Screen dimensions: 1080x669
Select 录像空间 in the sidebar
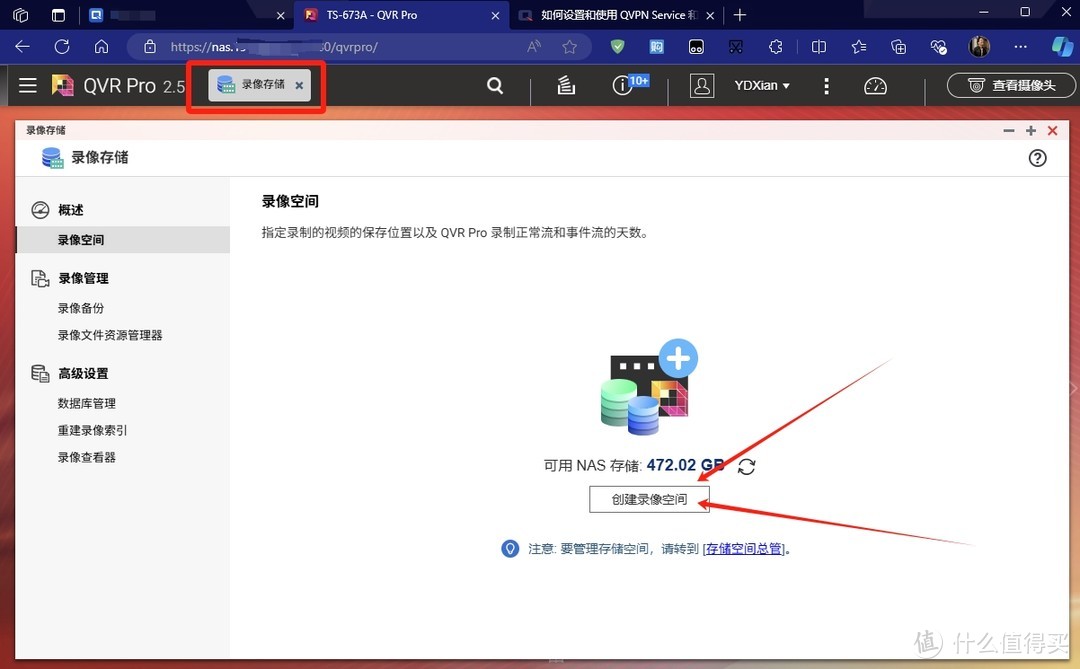click(x=81, y=239)
